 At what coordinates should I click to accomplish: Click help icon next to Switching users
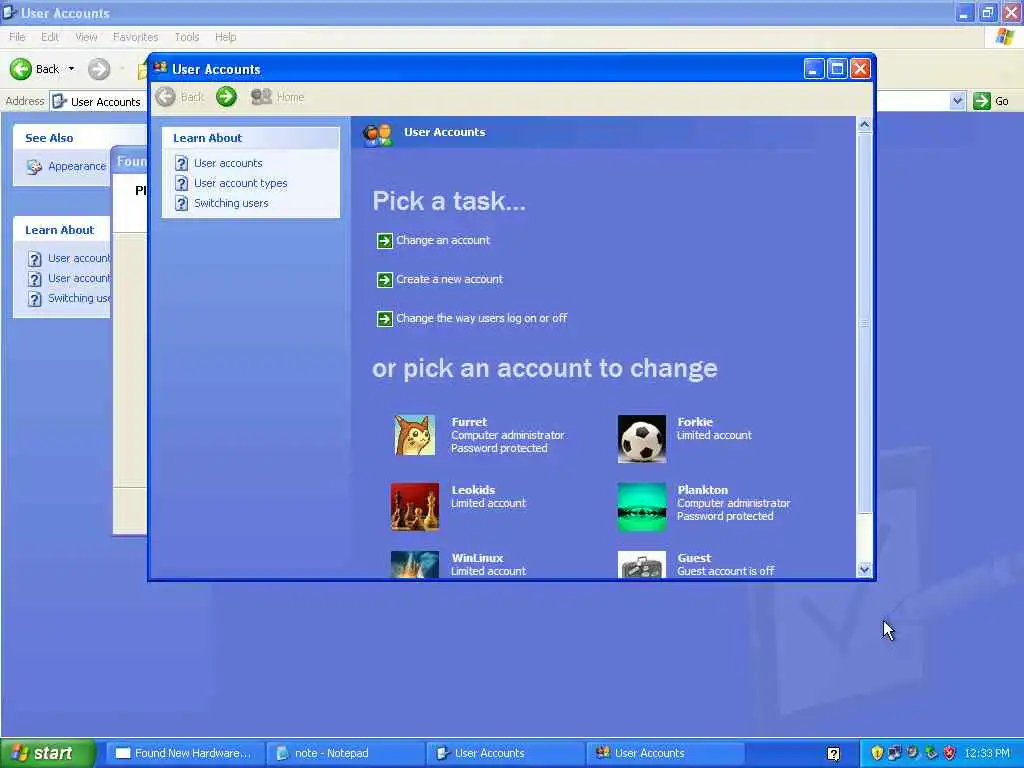(182, 204)
